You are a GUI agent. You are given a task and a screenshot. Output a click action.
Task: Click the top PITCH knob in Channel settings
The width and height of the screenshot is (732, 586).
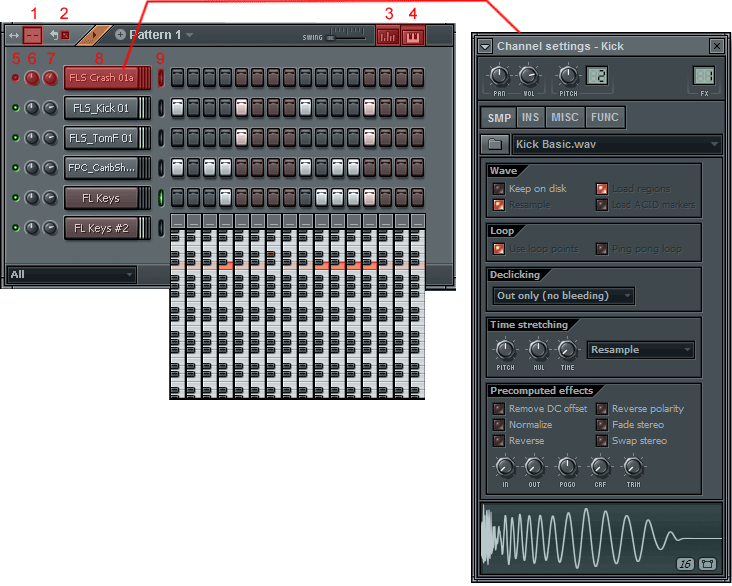click(568, 76)
